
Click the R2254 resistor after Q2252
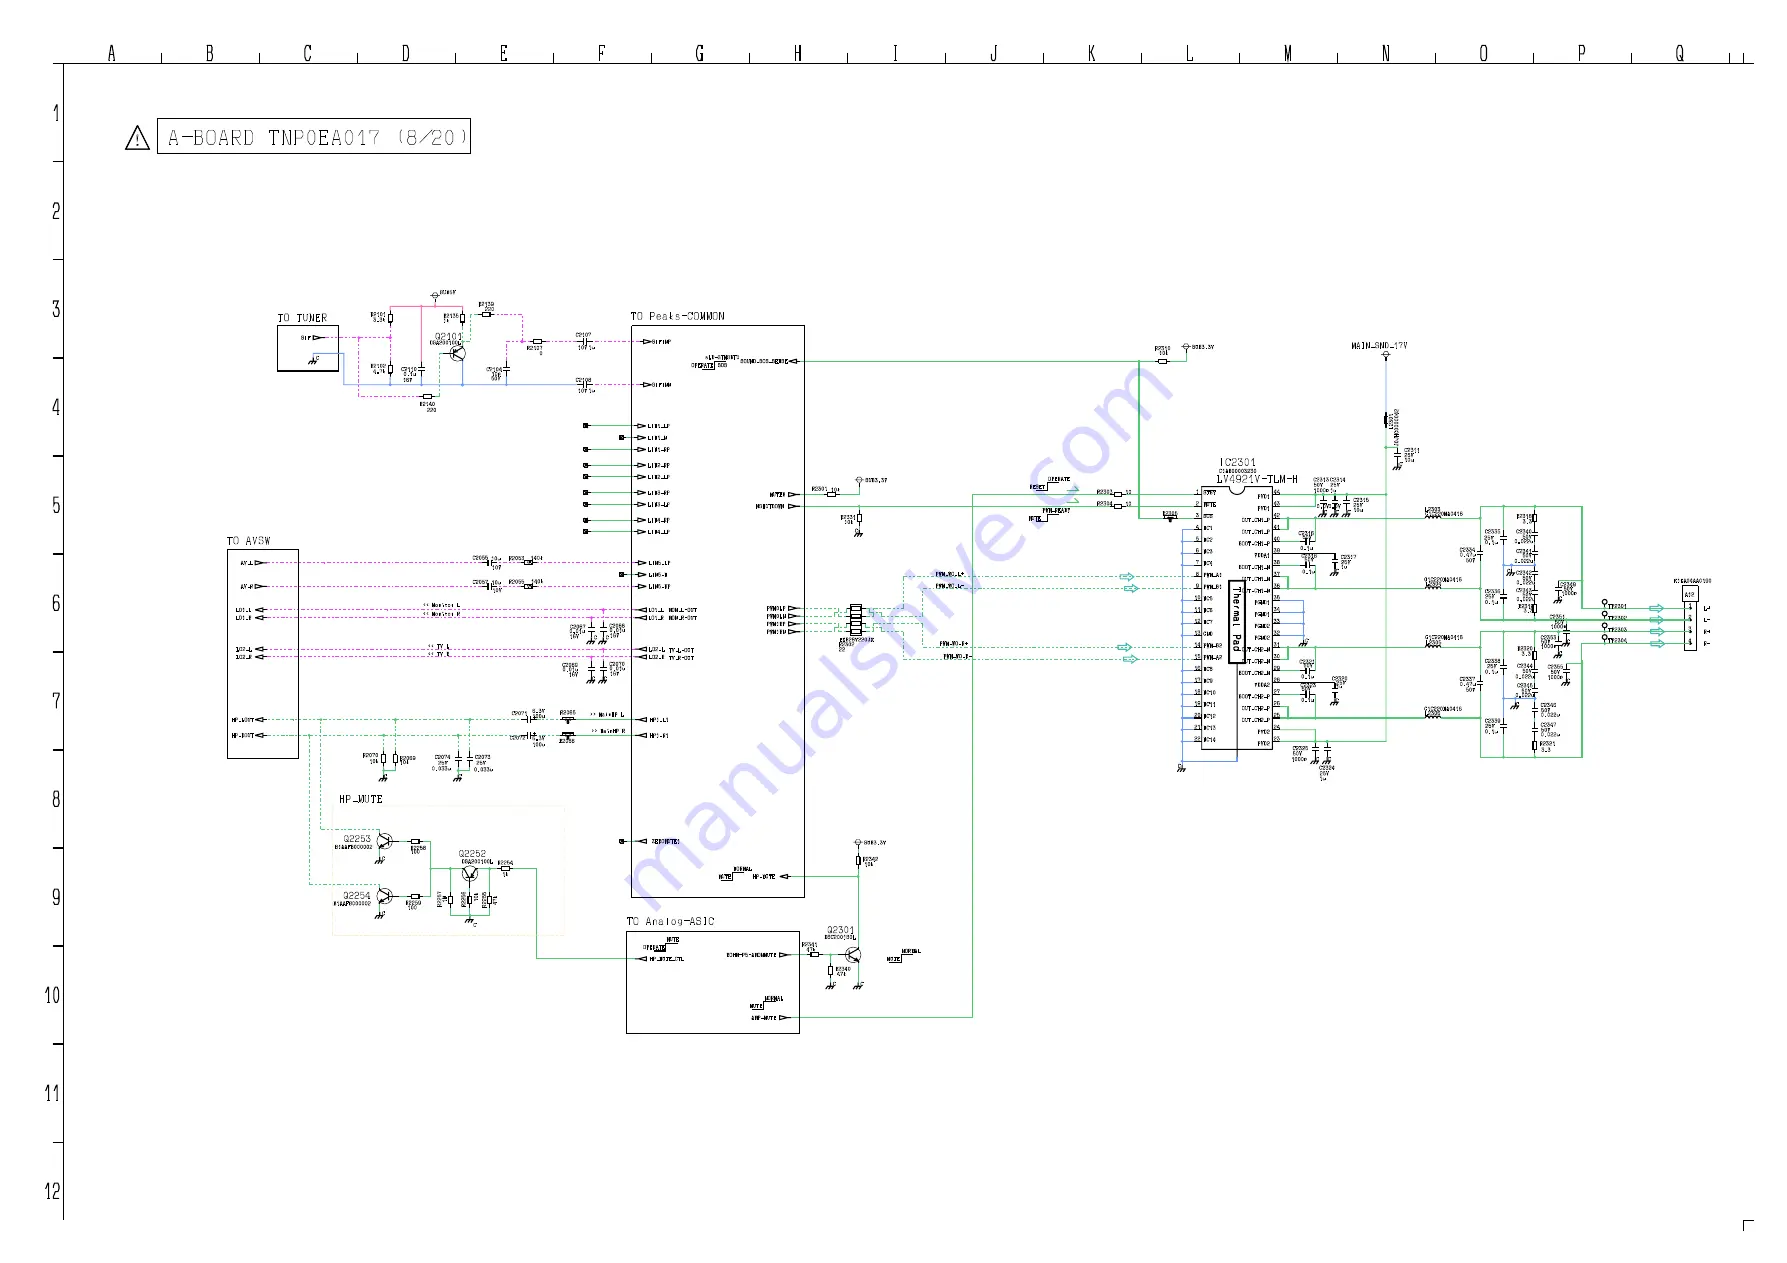coord(505,869)
